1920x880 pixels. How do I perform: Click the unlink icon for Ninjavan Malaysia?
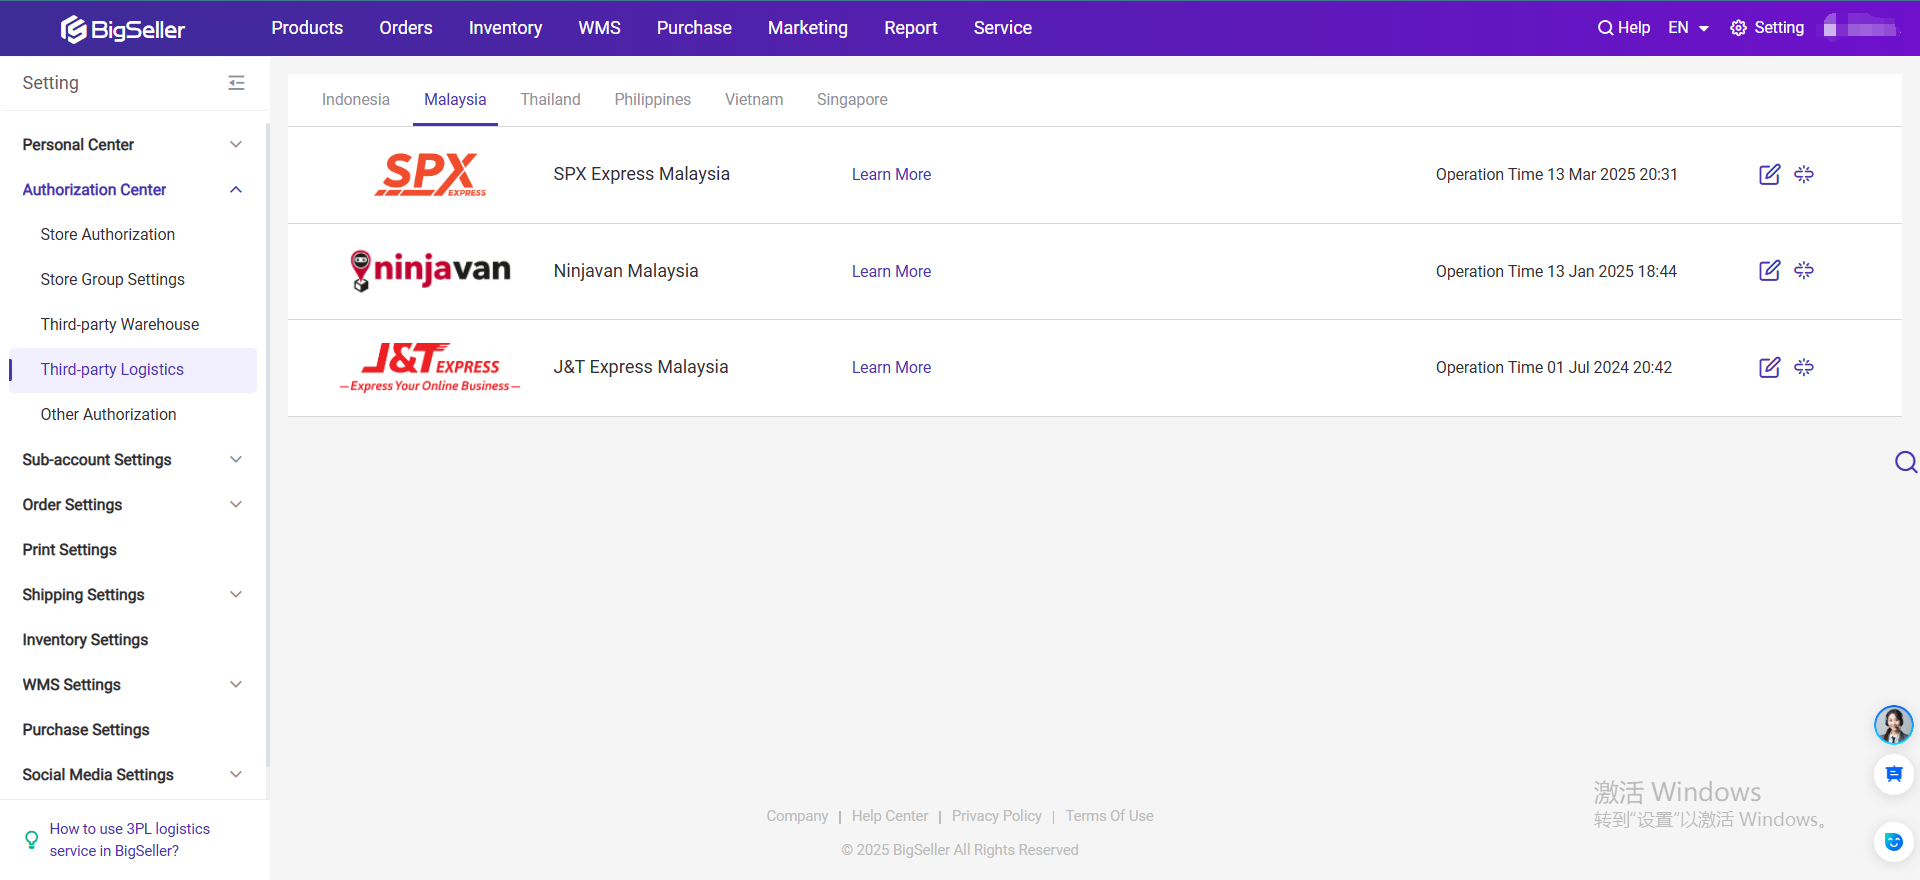coord(1803,271)
